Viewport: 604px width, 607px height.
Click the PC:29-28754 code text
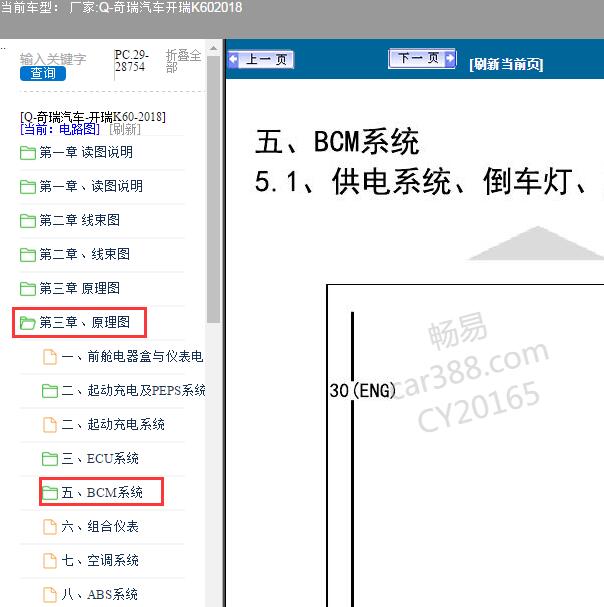(131, 61)
